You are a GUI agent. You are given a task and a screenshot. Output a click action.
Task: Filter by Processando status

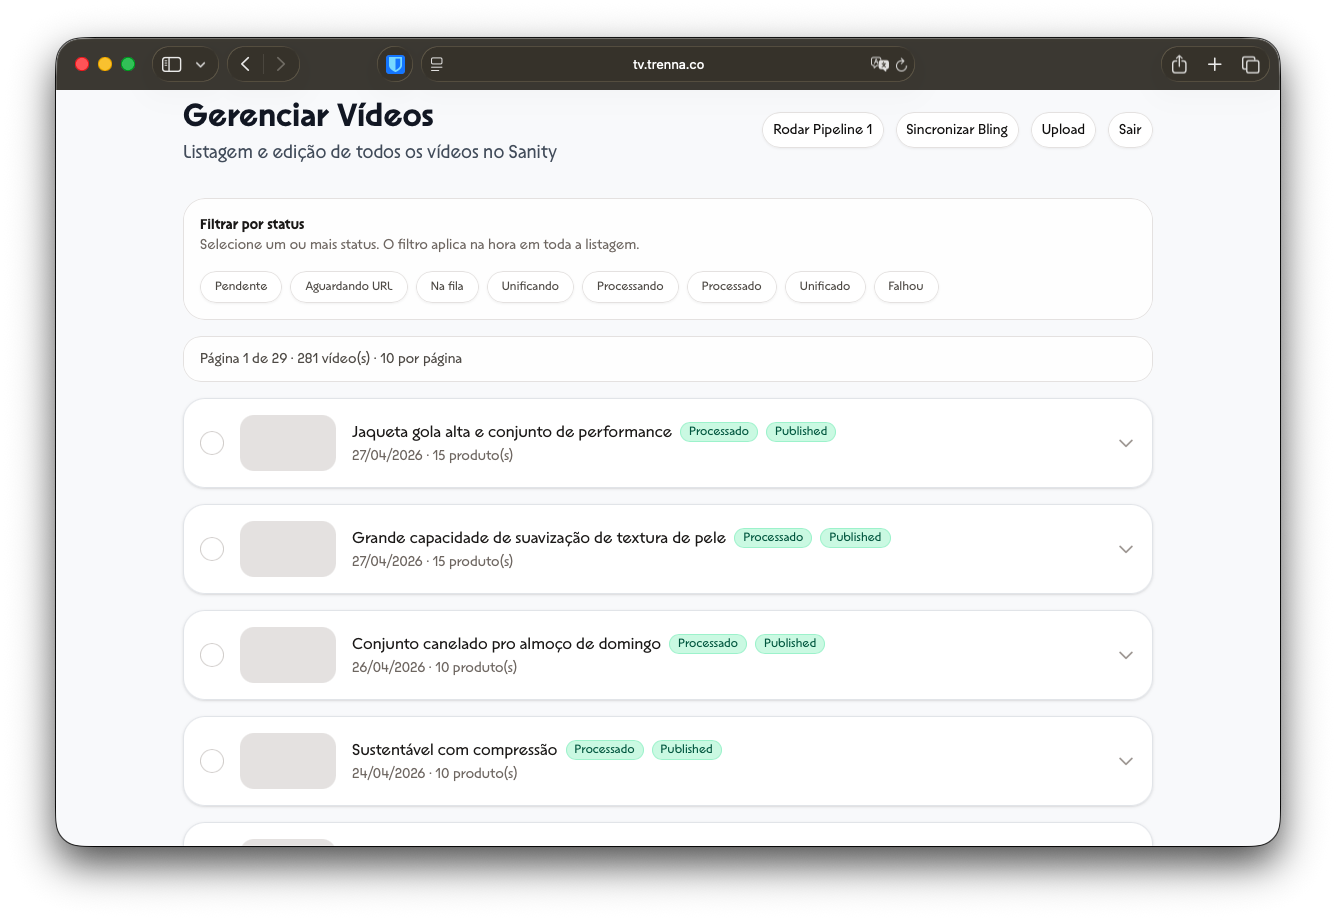coord(630,286)
